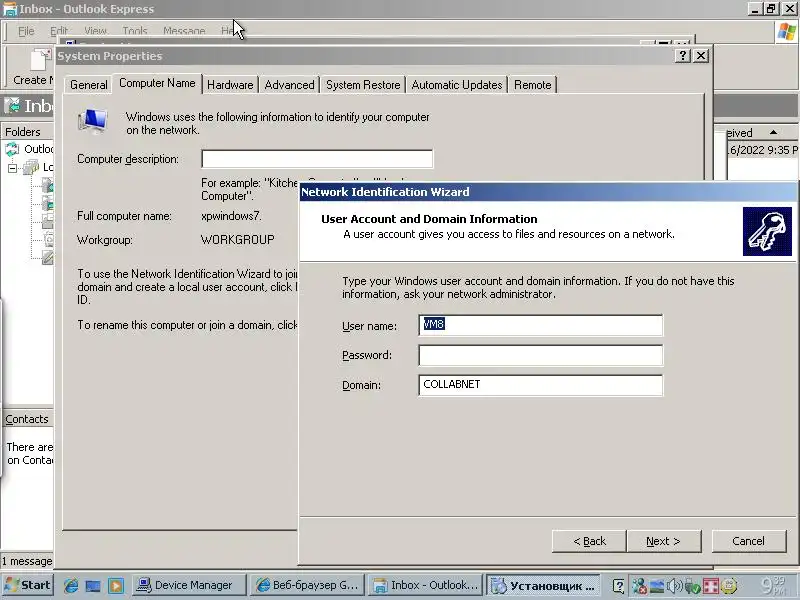Click the Outlook Express Inbox banner icon

[12, 106]
